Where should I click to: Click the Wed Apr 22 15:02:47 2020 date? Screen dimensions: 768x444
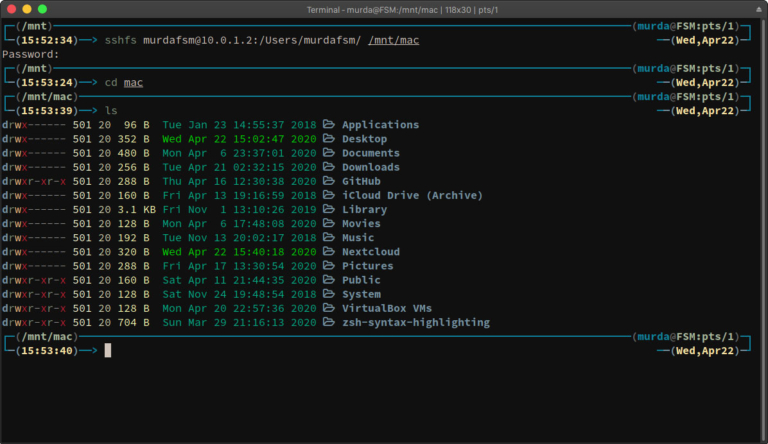tap(240, 139)
